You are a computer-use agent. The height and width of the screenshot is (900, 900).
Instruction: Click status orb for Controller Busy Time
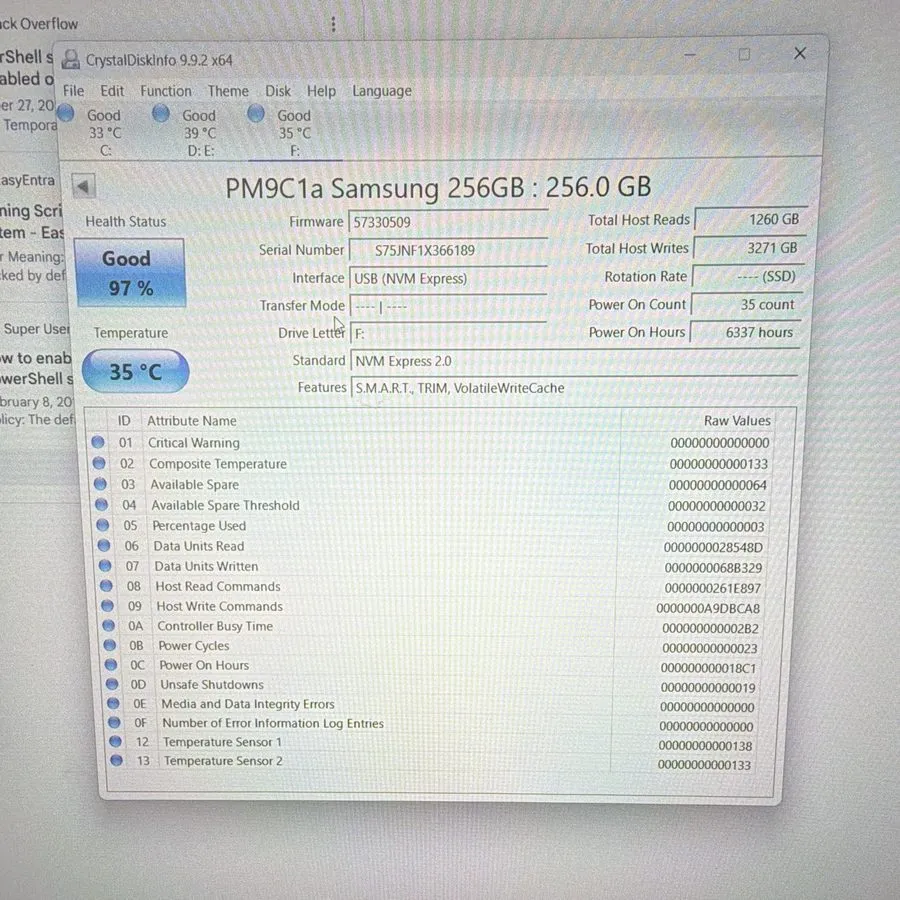[x=108, y=625]
